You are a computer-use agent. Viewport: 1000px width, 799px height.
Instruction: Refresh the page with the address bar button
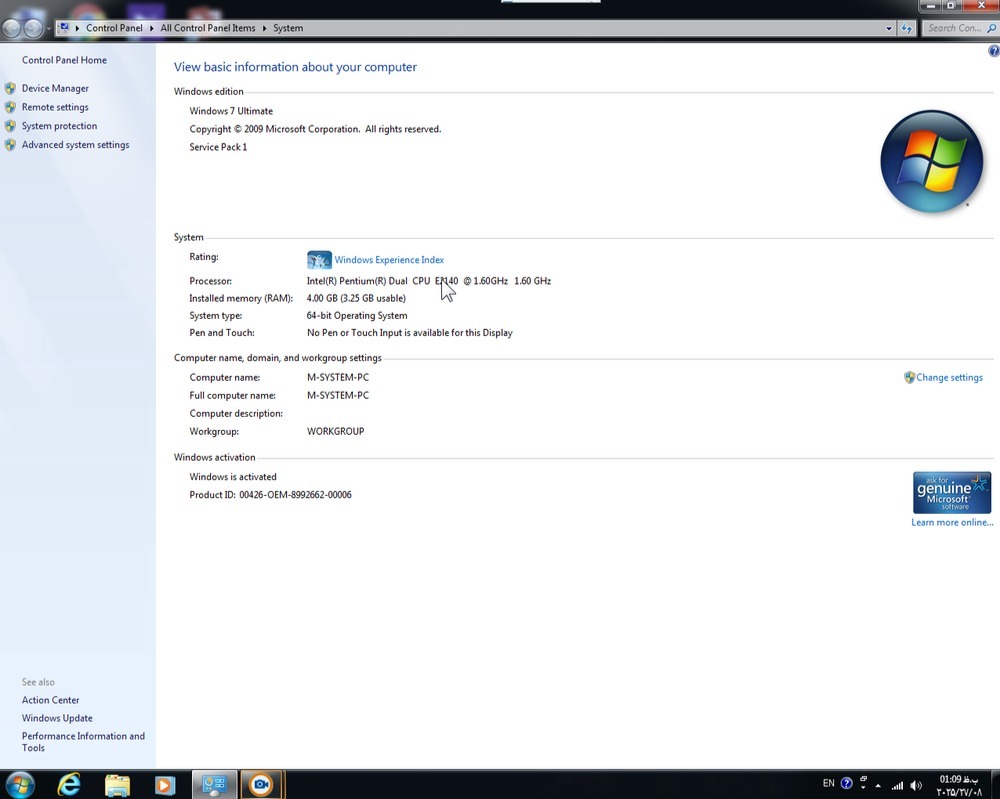(x=906, y=28)
